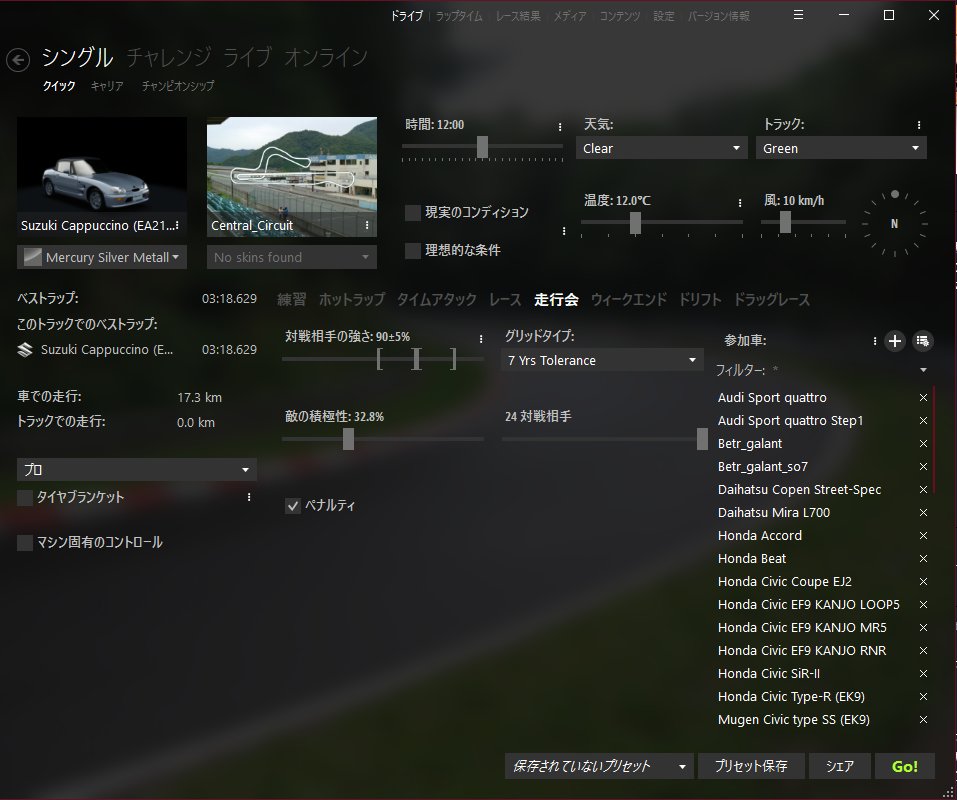Adjust 風 wind speed slider handle
957x800 pixels.
pos(785,222)
